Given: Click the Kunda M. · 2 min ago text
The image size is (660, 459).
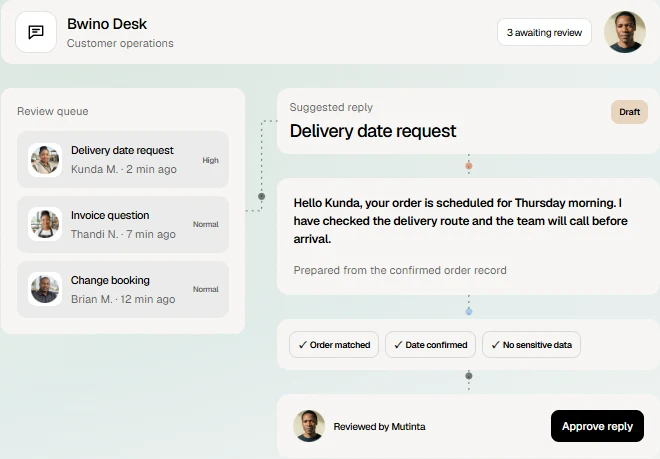Looking at the screenshot, I should 124,169.
